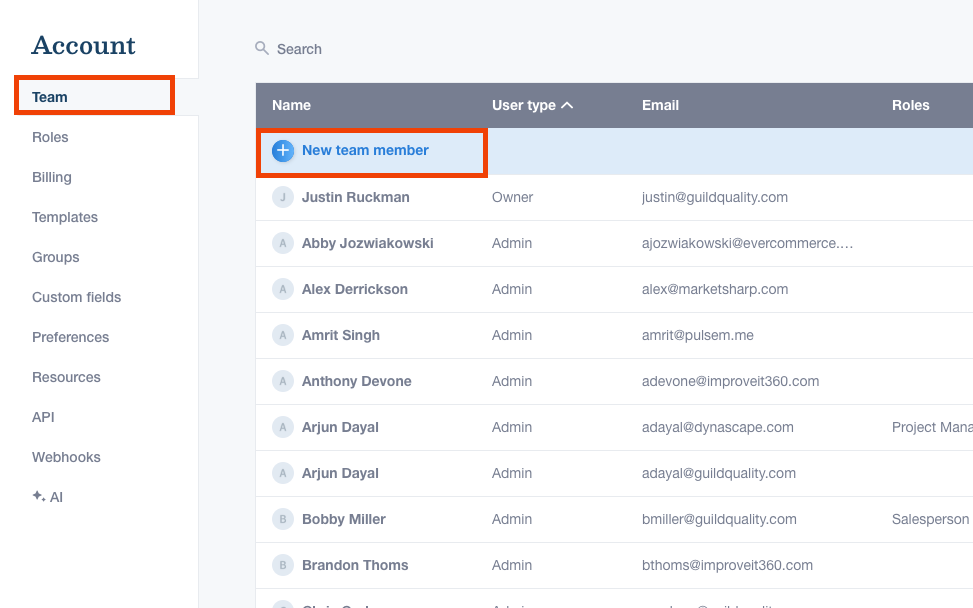The height and width of the screenshot is (608, 973).
Task: Open Templates from the Account menu
Action: pos(65,217)
